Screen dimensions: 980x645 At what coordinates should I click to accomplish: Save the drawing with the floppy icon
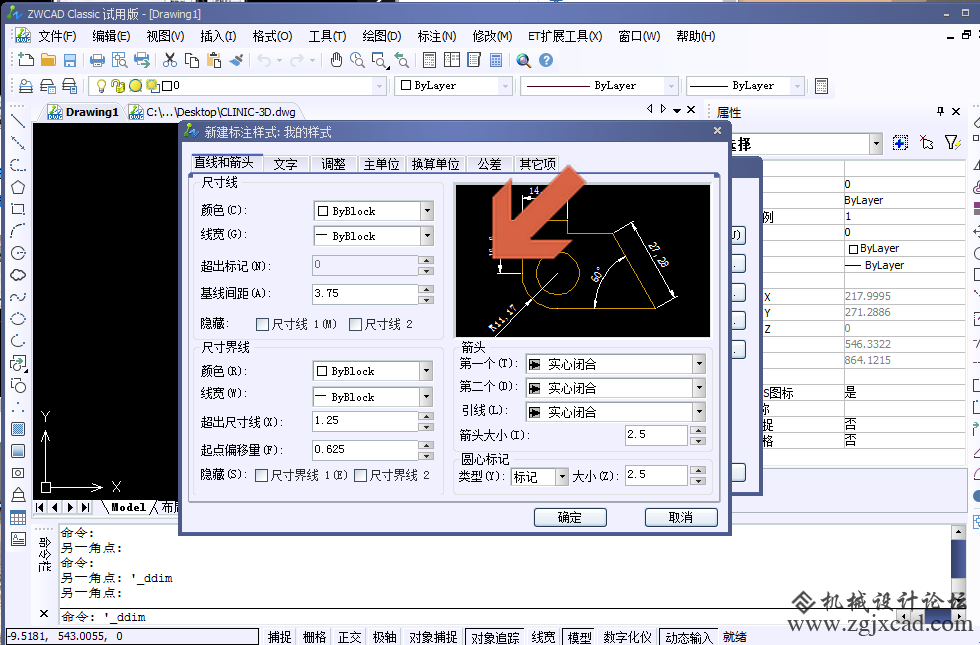(70, 60)
